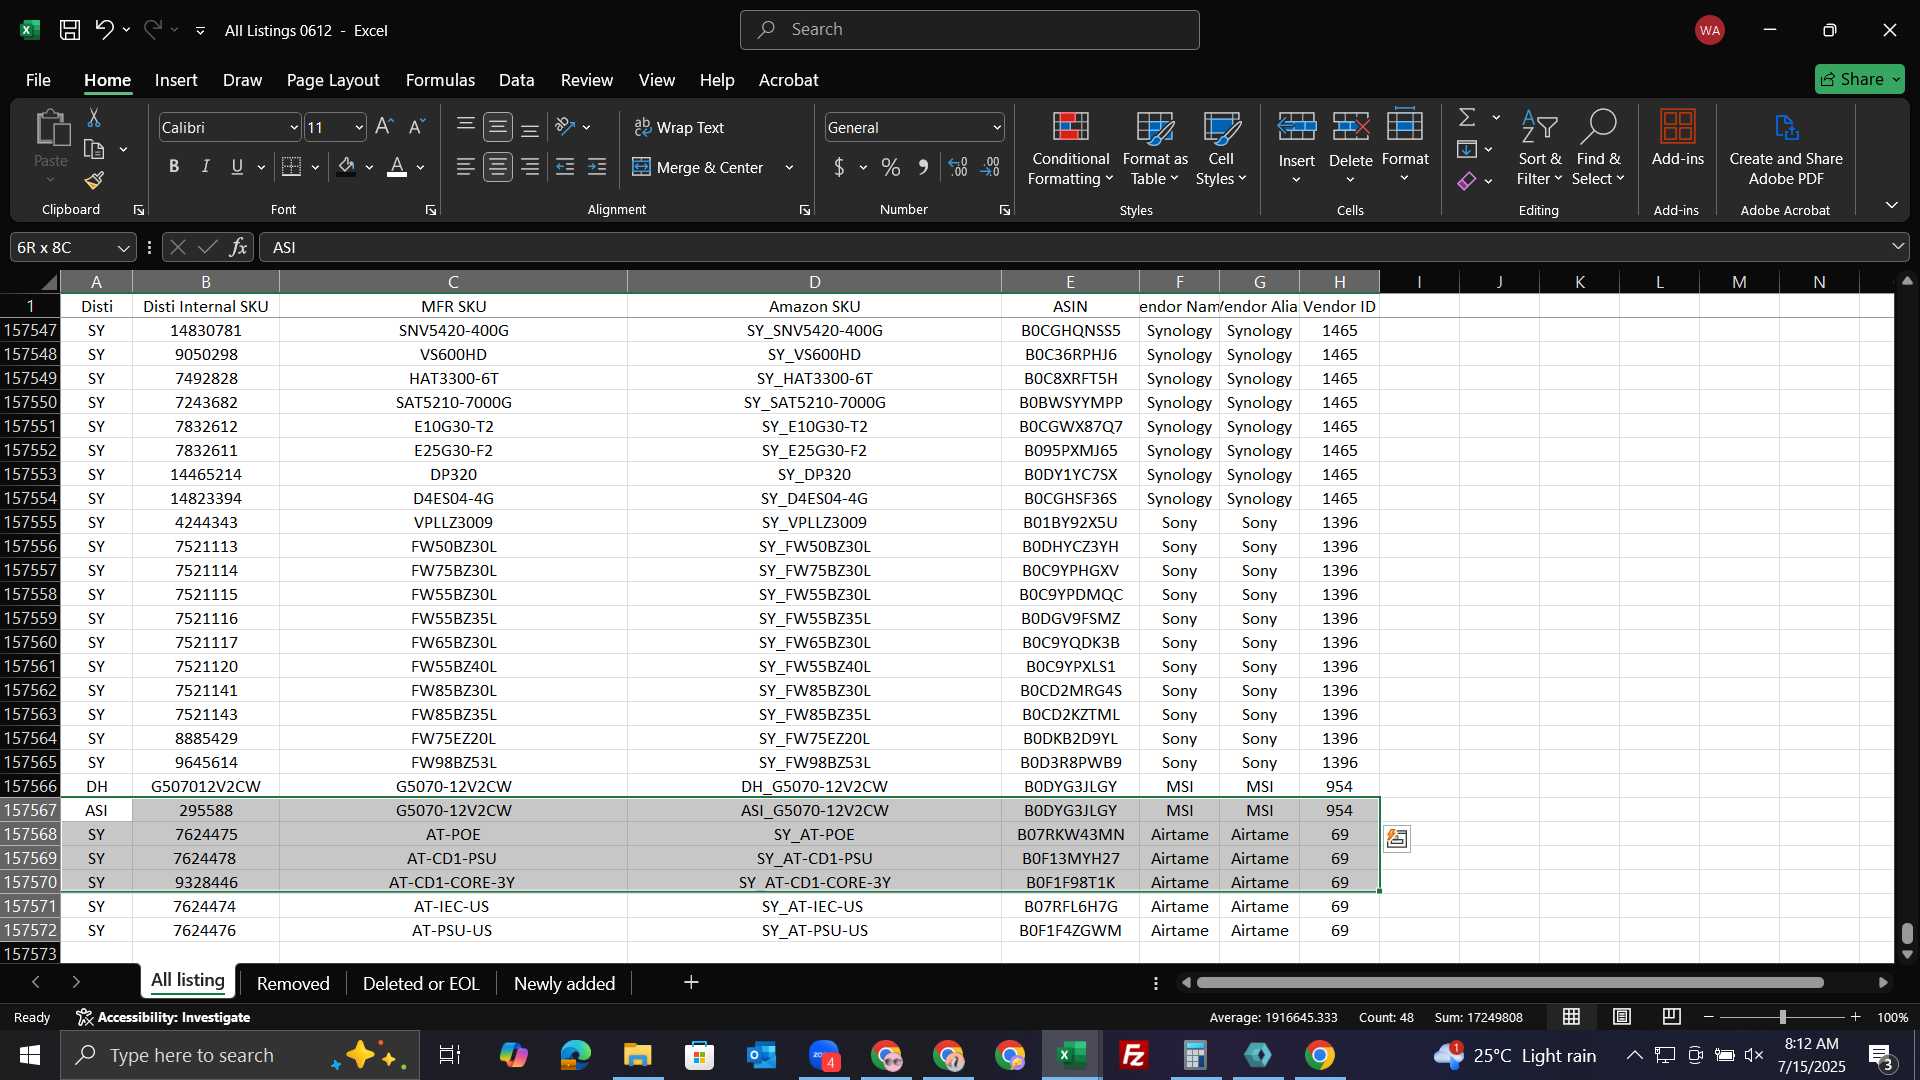Open the Add-ins icon

point(1677,138)
